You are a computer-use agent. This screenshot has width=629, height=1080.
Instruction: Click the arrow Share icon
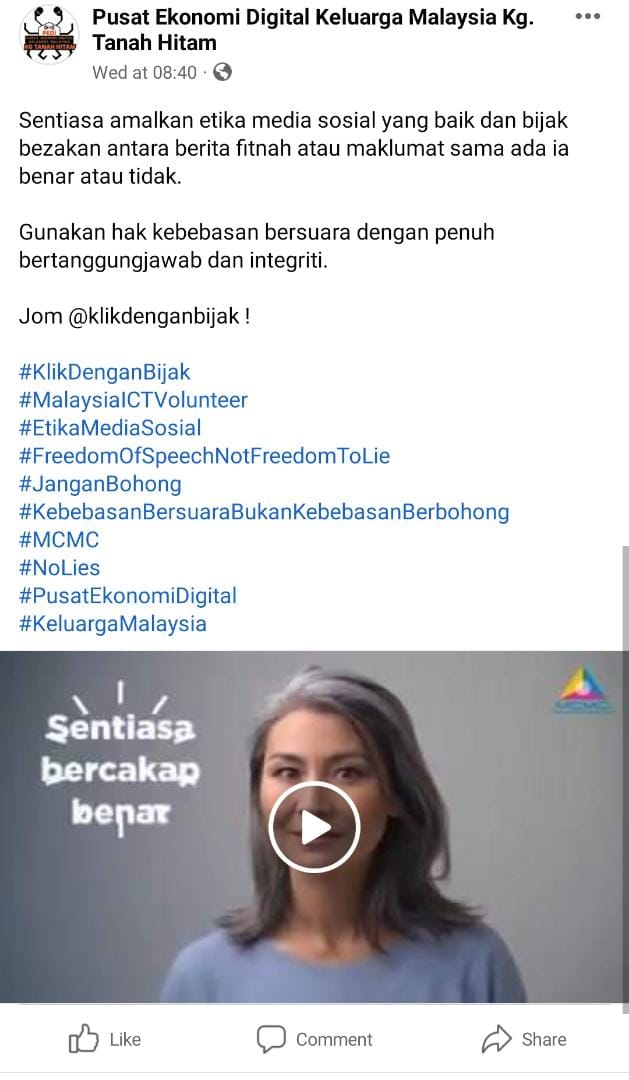(496, 1039)
